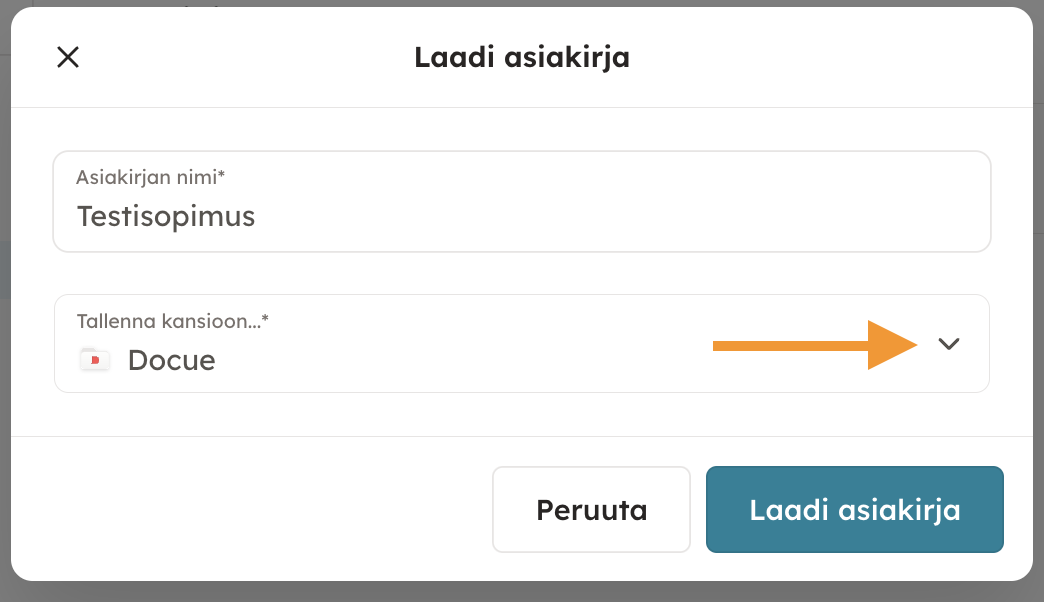1044x602 pixels.
Task: Open the Tallenna kansioon folder selector
Action: pos(521,343)
